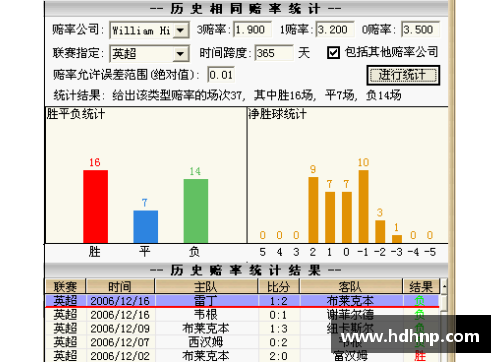Click score cell 2:0
Viewport: 500px width, 362px height.
click(279, 356)
